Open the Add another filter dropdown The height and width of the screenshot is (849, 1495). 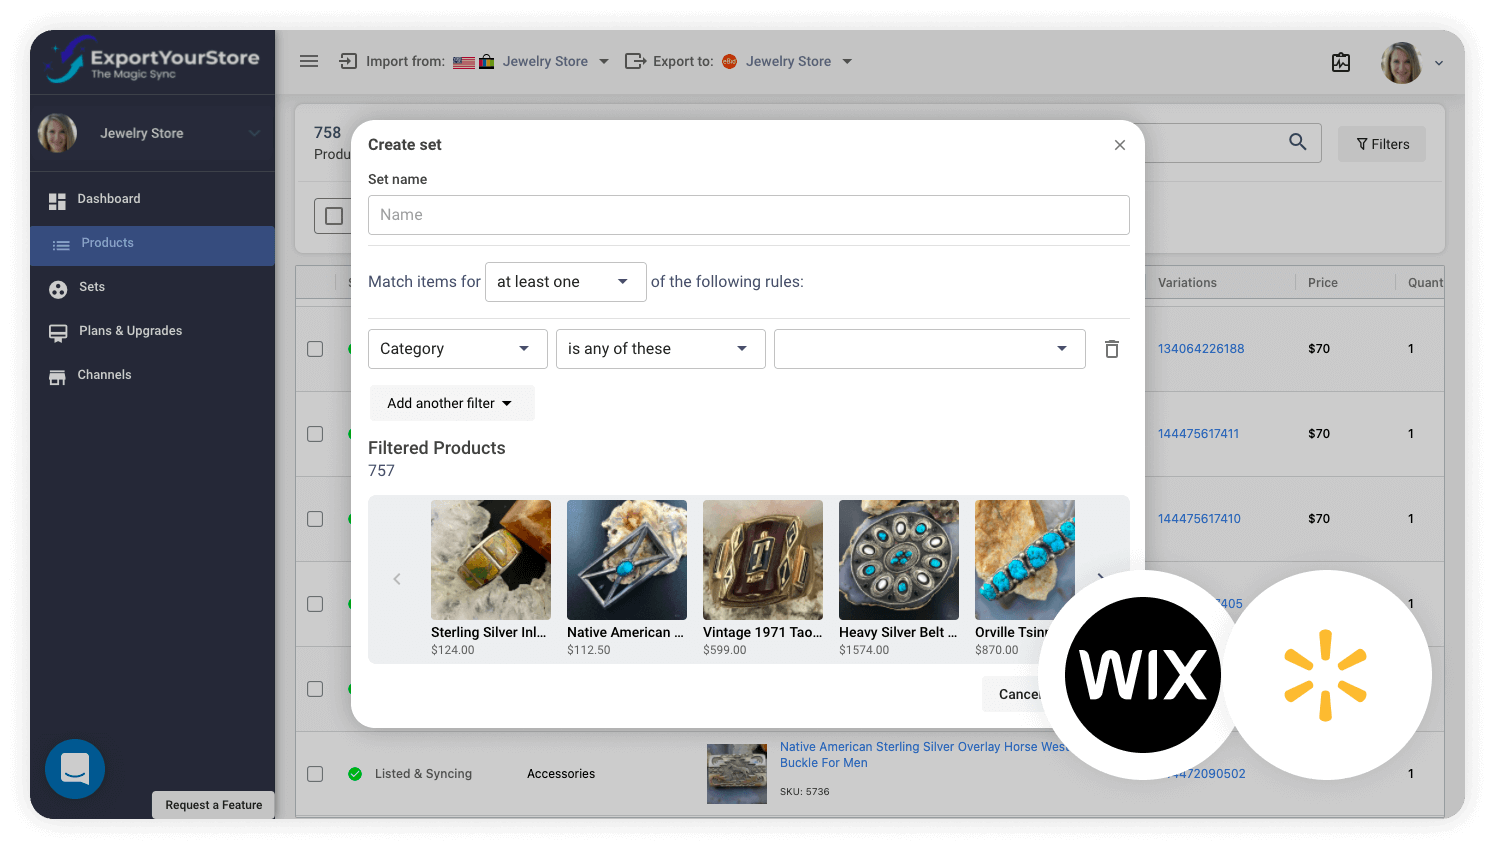coord(452,402)
